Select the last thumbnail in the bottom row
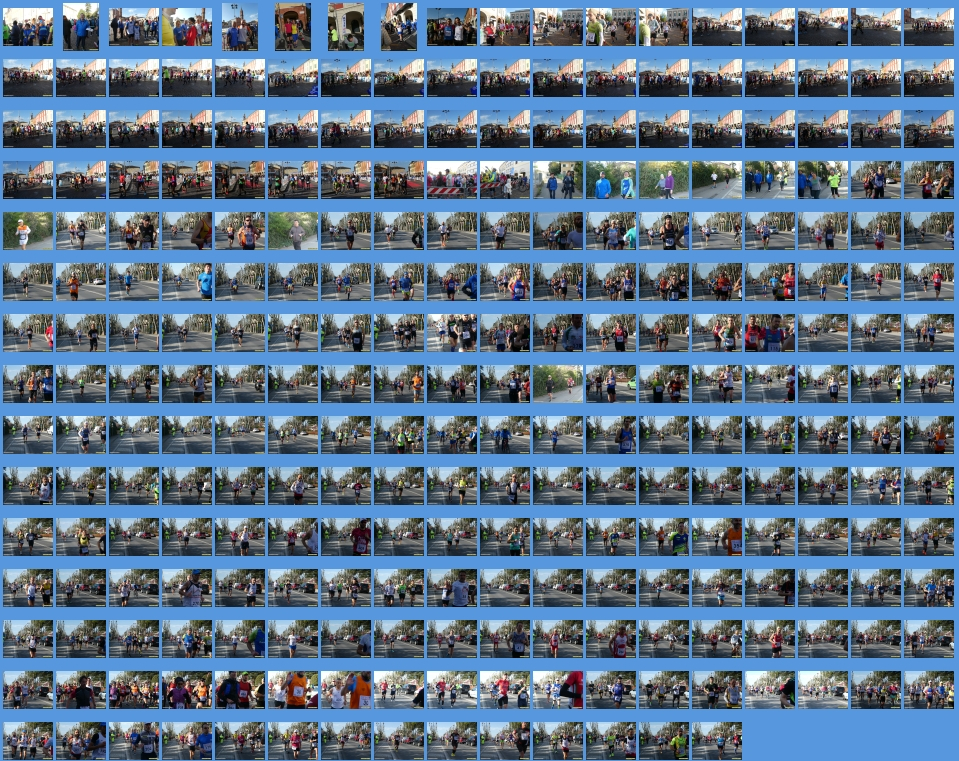Screen dimensions: 959x761 click(x=717, y=741)
